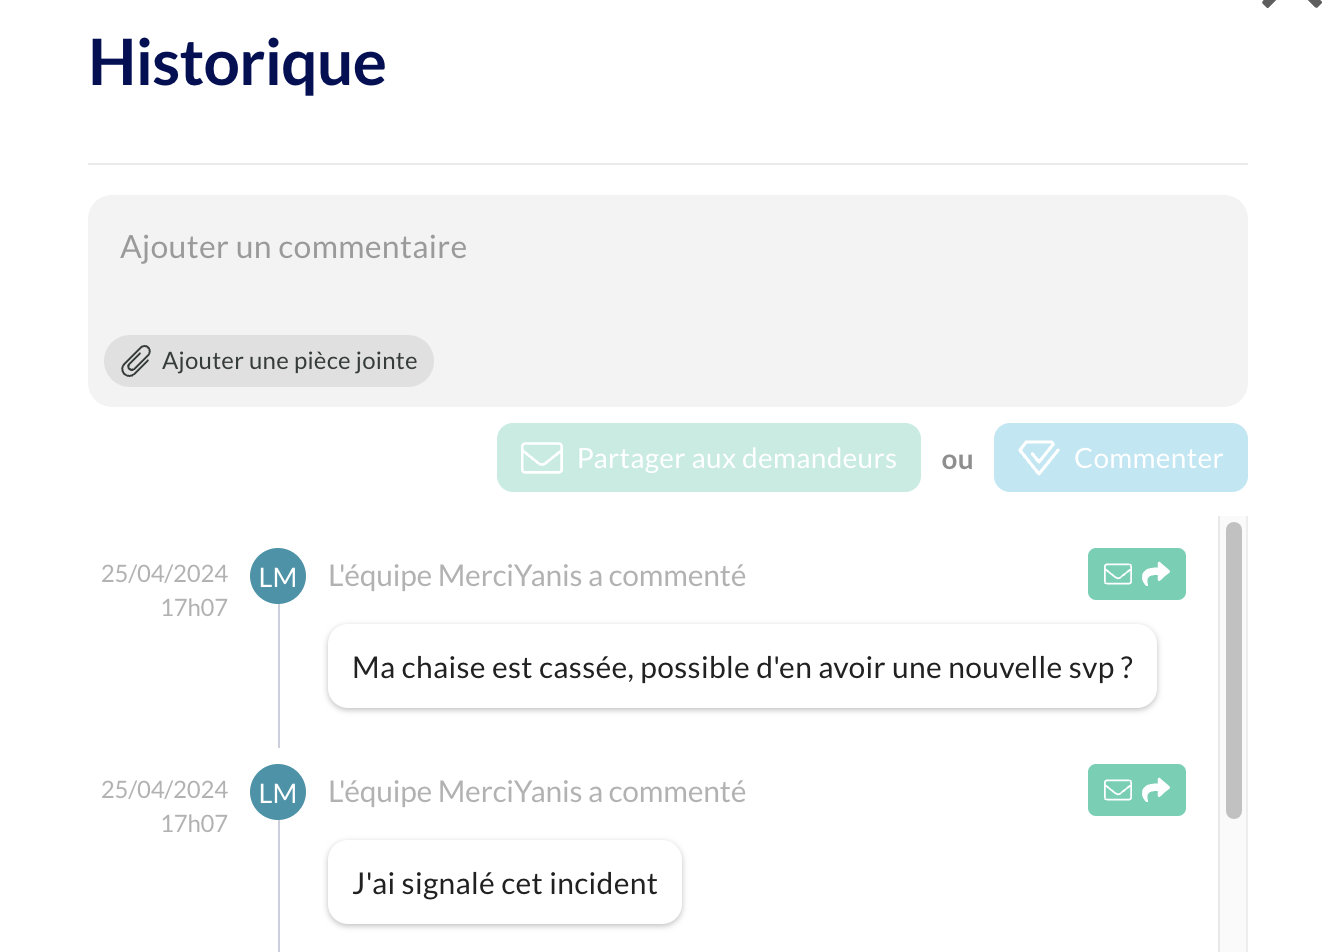This screenshot has height=952, width=1338.
Task: Click forward arrow beside the incident comment
Action: click(1156, 790)
